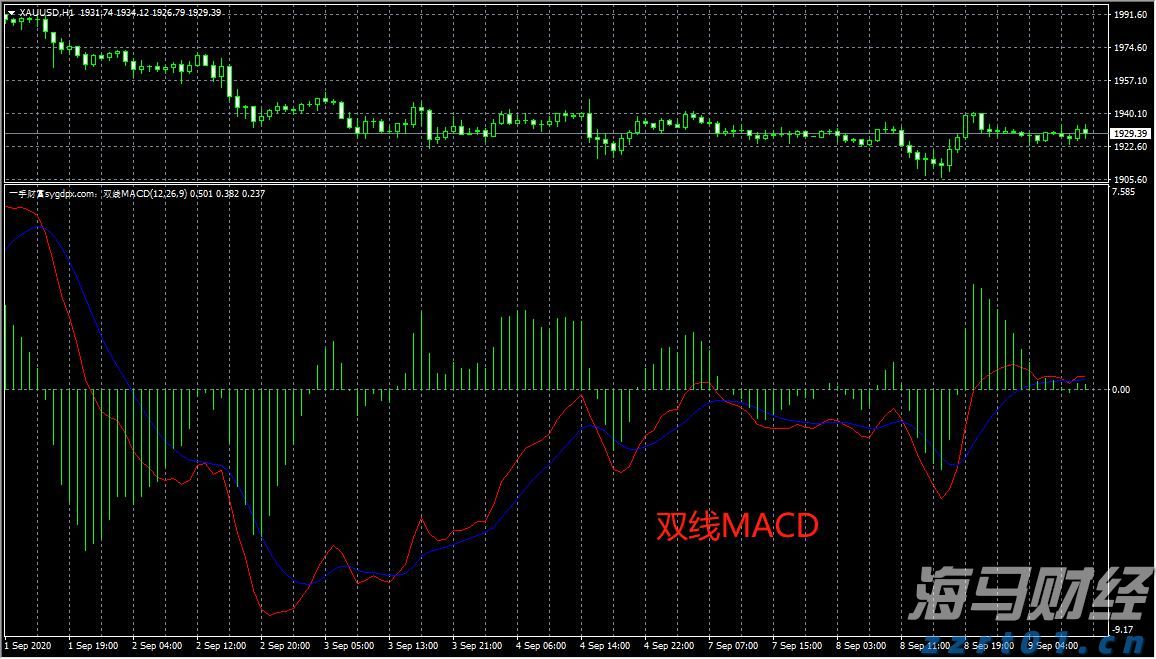Click the 1957.10 price scale label

pyautogui.click(x=1129, y=81)
